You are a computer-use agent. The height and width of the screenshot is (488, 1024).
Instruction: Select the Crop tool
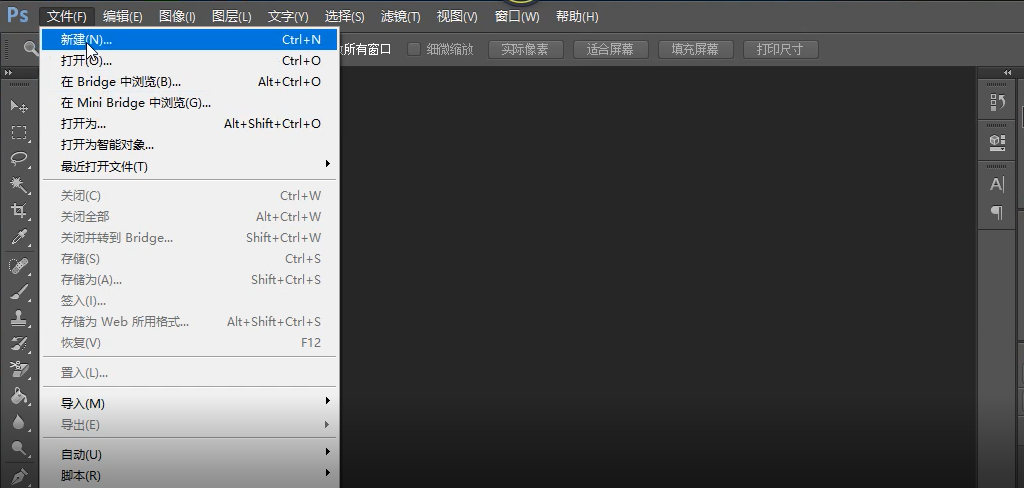click(19, 210)
